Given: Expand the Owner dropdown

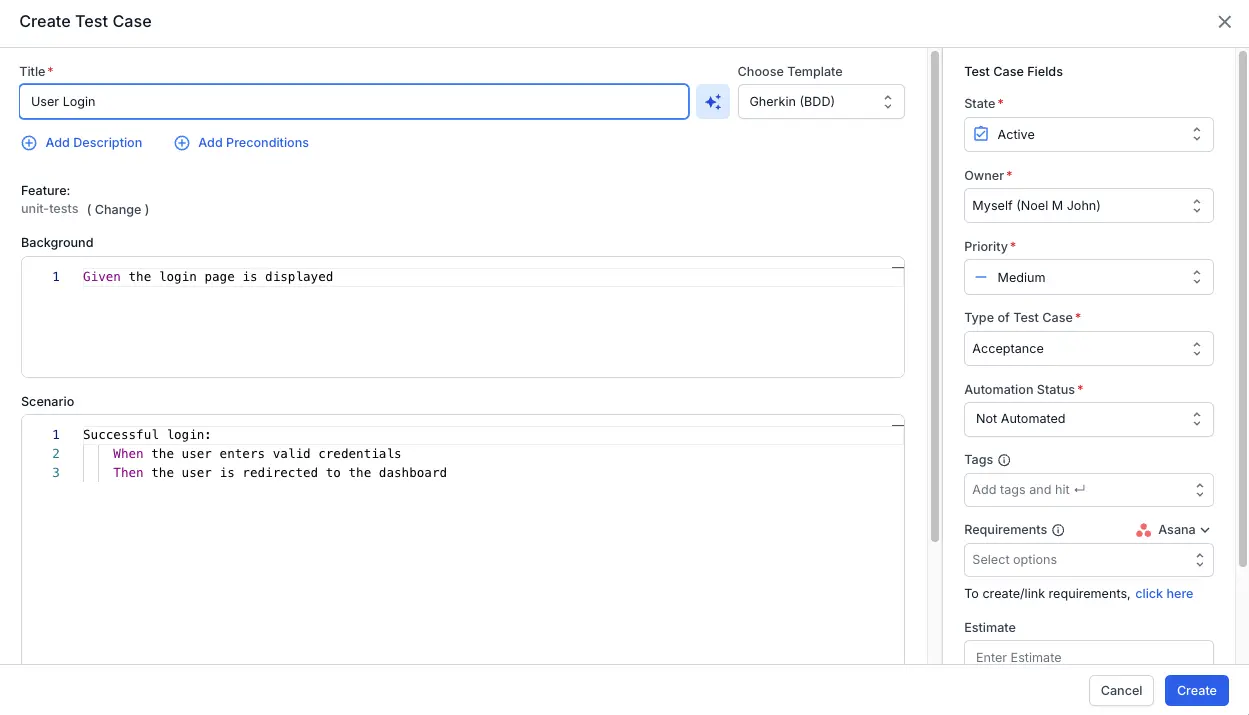Looking at the screenshot, I should (1088, 206).
